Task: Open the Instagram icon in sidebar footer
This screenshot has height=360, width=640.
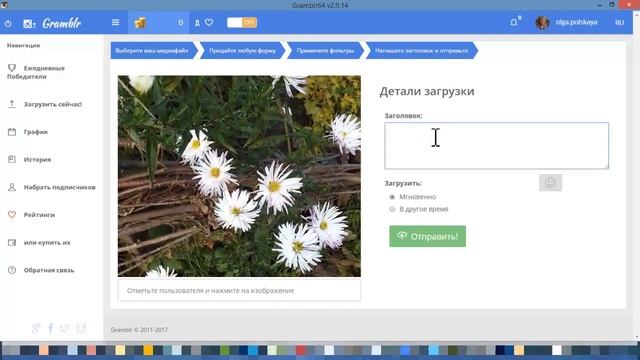Action: coord(81,328)
